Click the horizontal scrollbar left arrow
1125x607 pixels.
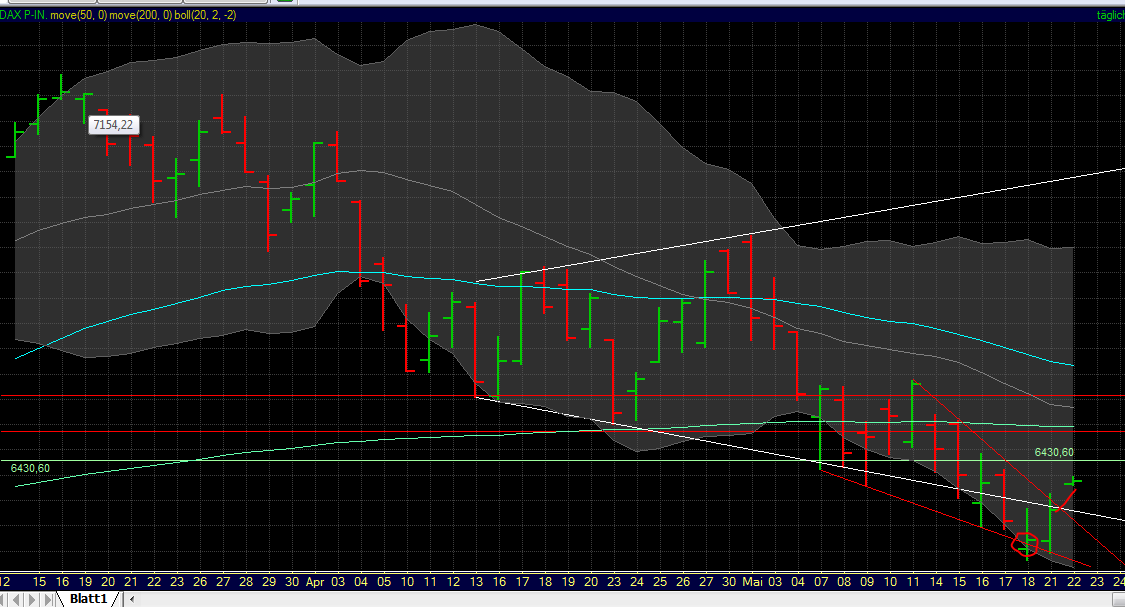131,598
